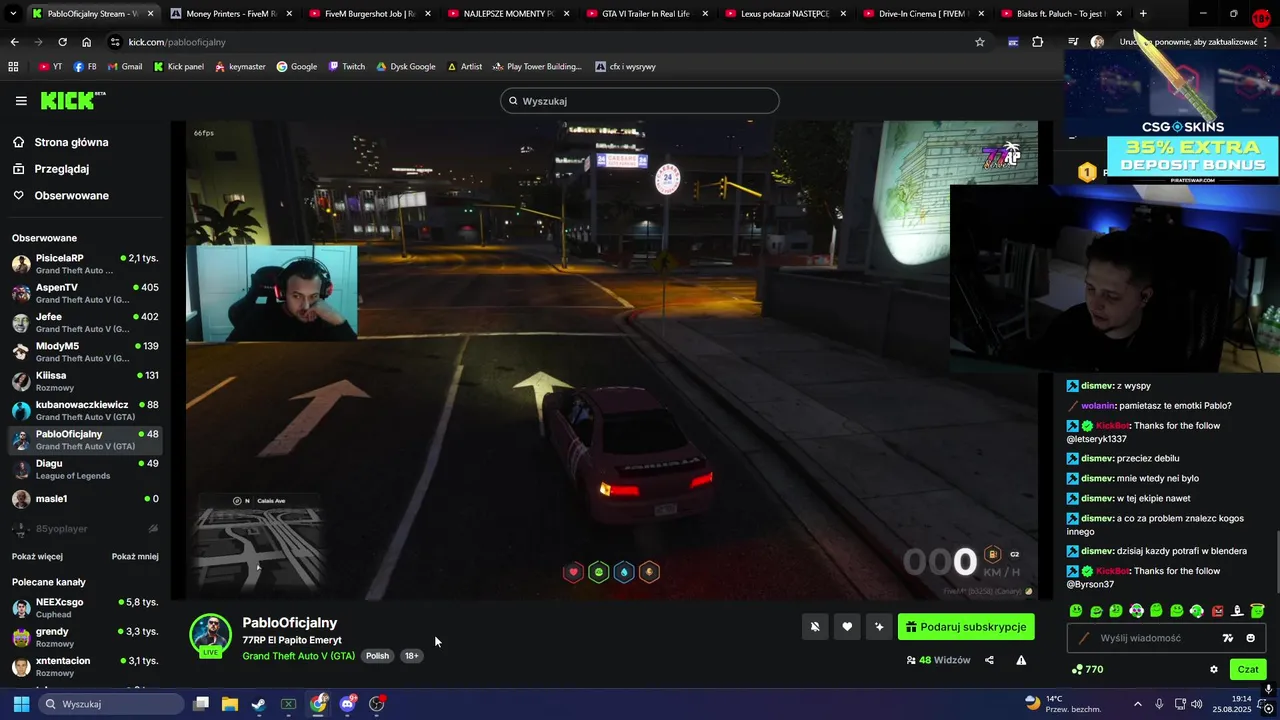This screenshot has width=1280, height=720.
Task: Open xntentacion recommended channel
Action: pyautogui.click(x=85, y=666)
